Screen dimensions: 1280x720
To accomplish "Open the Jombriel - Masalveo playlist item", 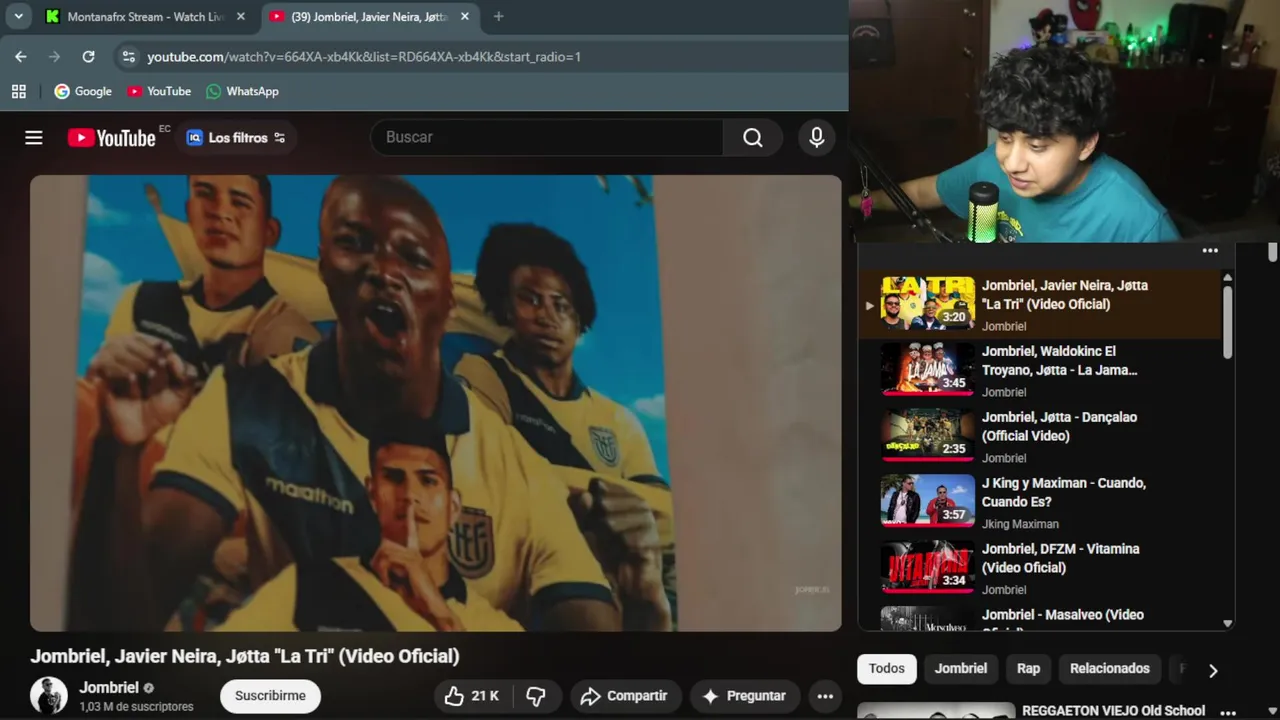I will click(x=1040, y=617).
